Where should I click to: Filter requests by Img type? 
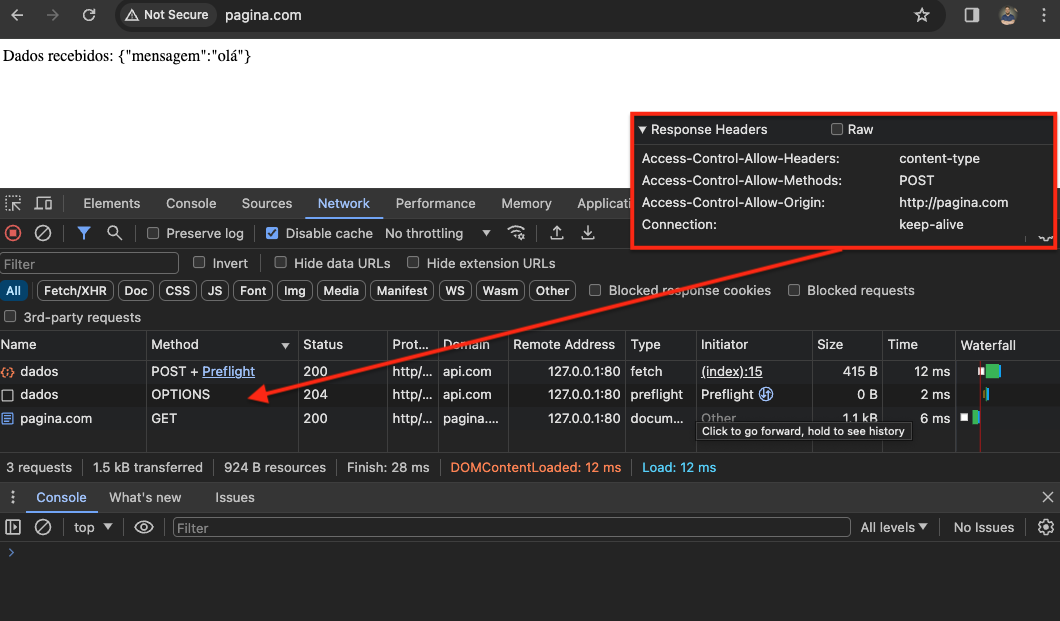(294, 291)
